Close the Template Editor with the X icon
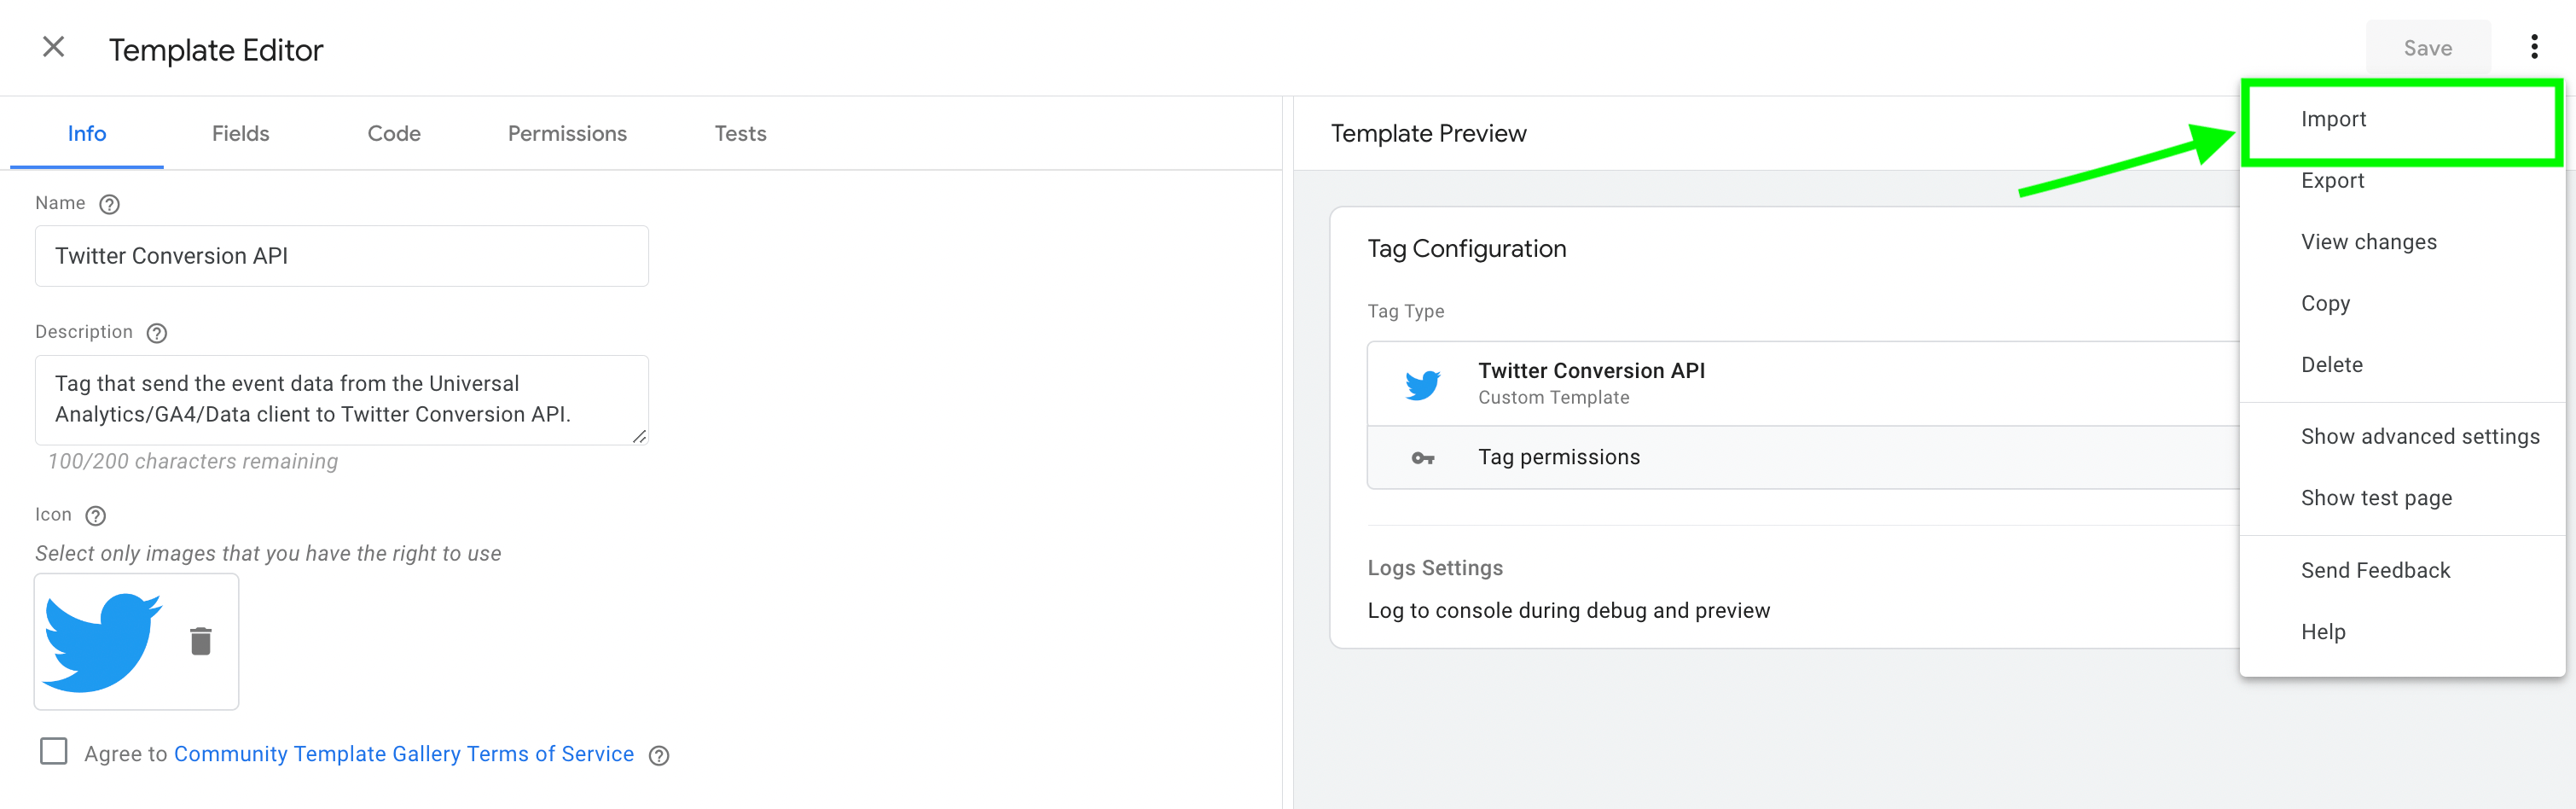This screenshot has width=2576, height=809. tap(53, 47)
